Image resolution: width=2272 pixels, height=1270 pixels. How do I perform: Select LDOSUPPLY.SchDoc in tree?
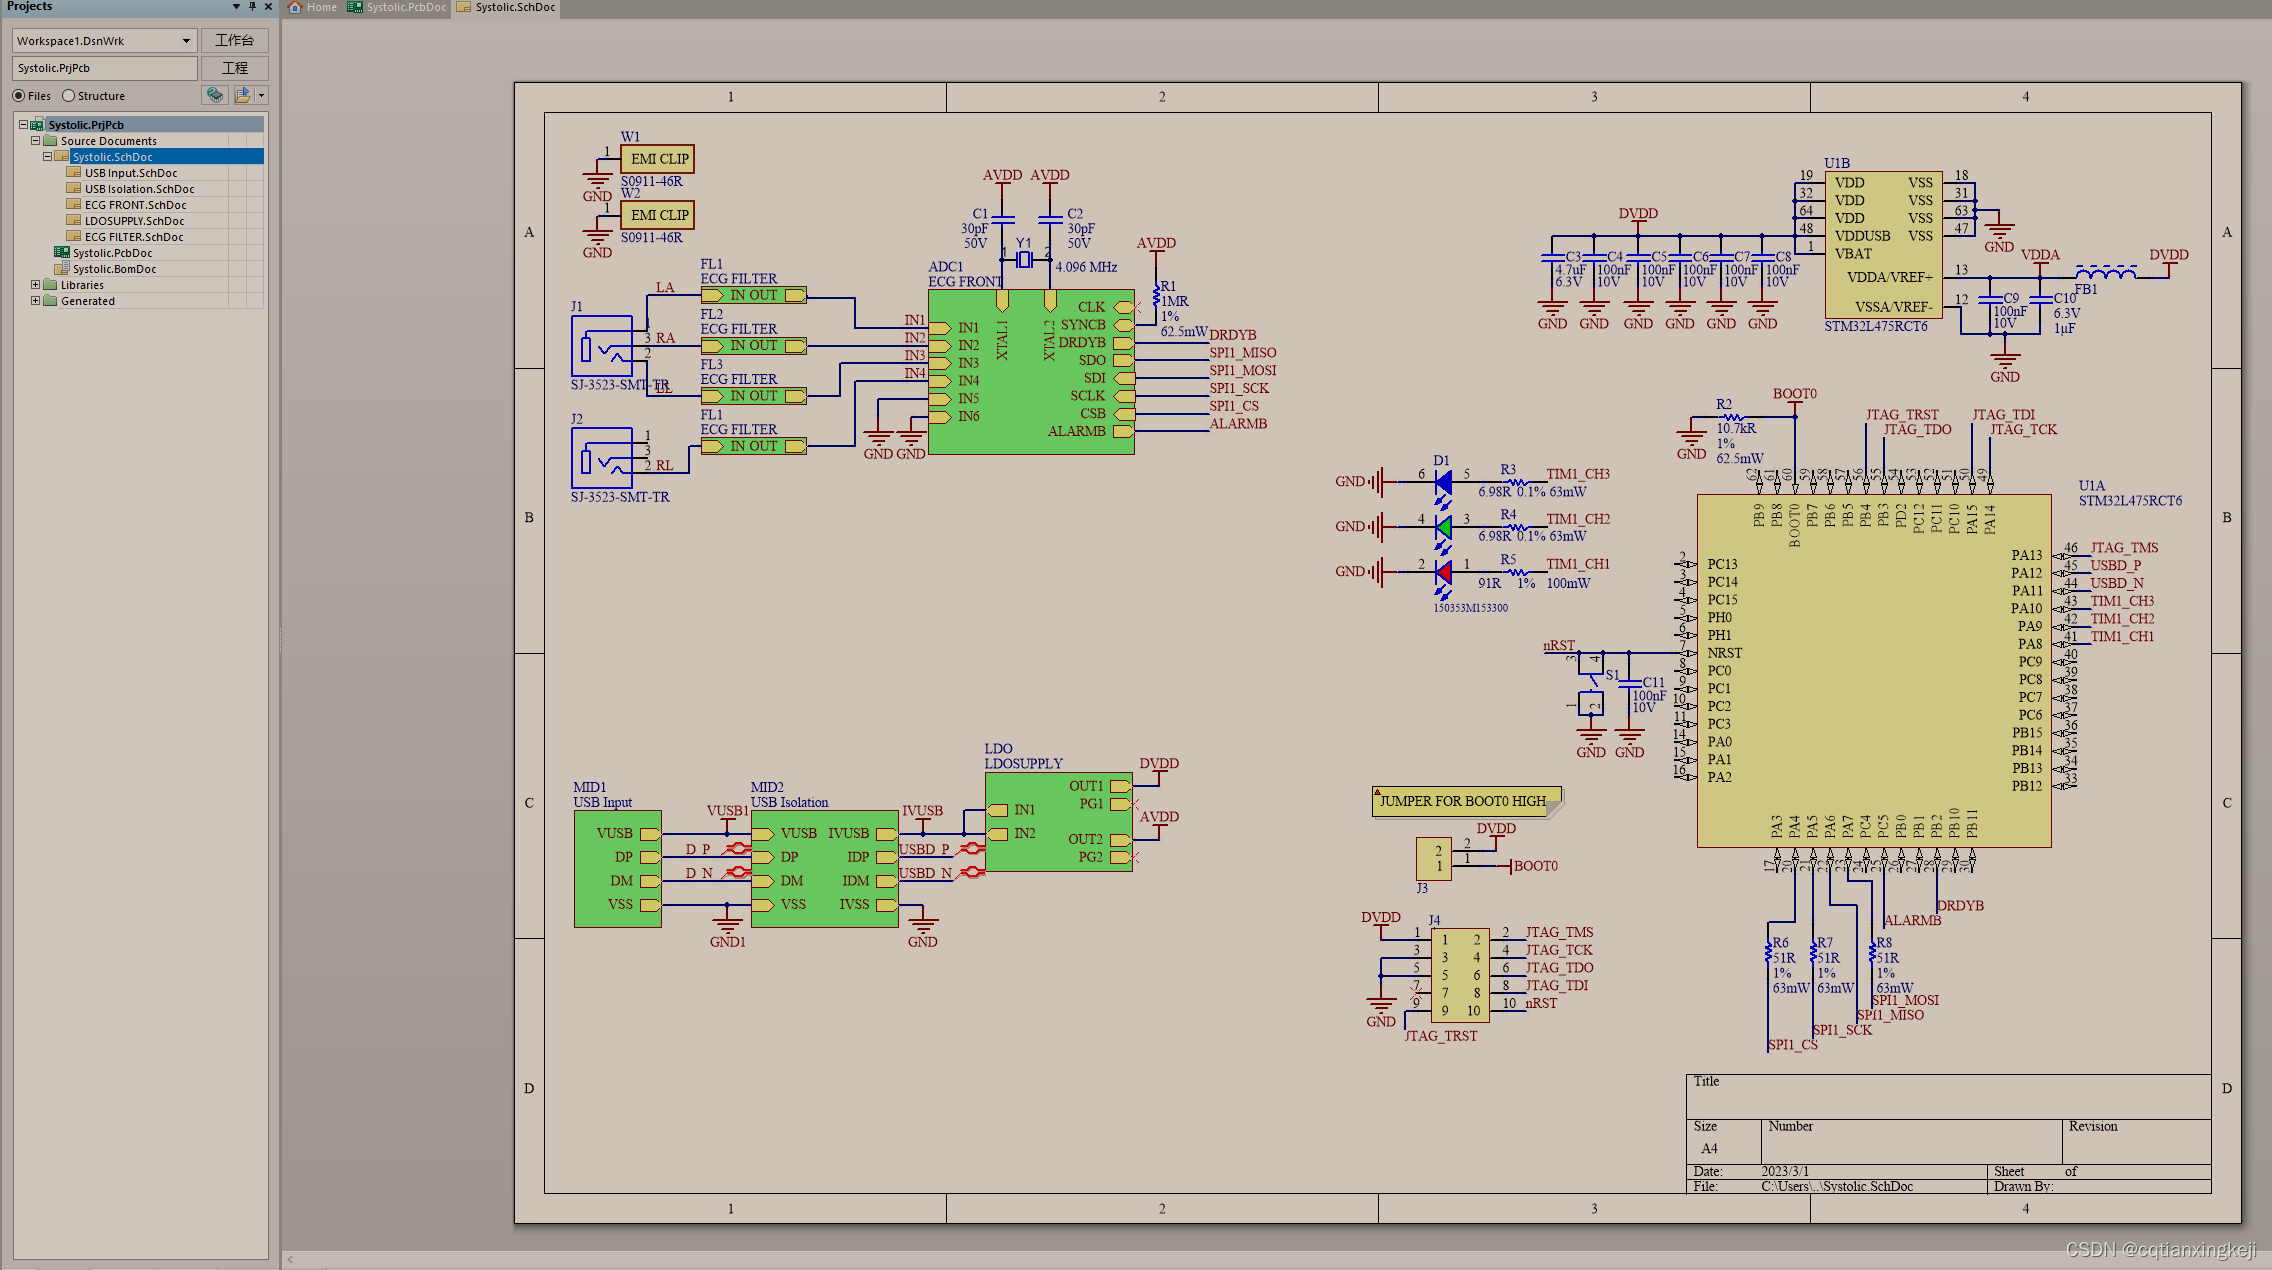point(134,220)
